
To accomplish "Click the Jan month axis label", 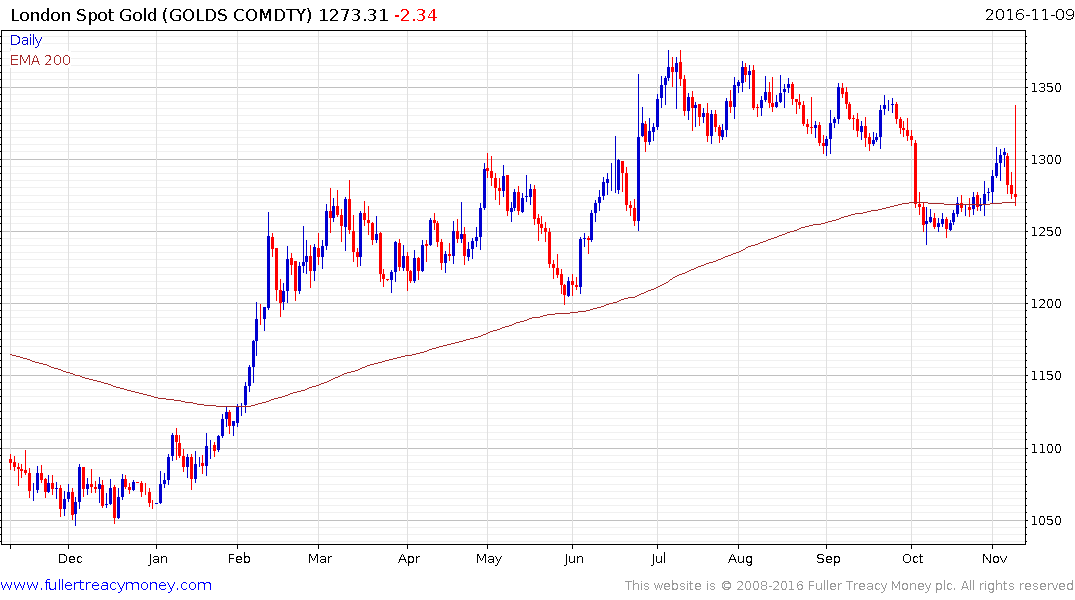I will pos(158,559).
